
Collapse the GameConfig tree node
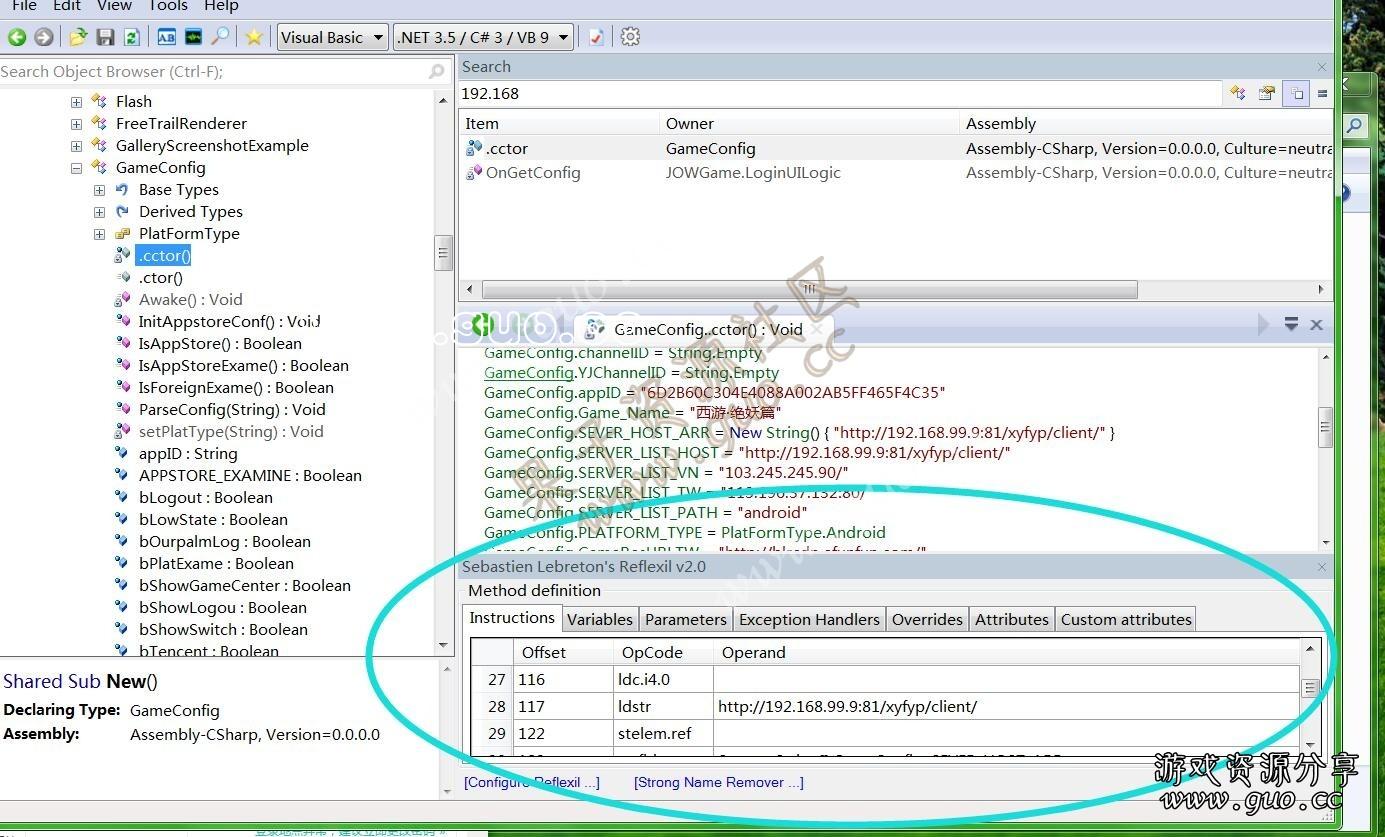(76, 168)
